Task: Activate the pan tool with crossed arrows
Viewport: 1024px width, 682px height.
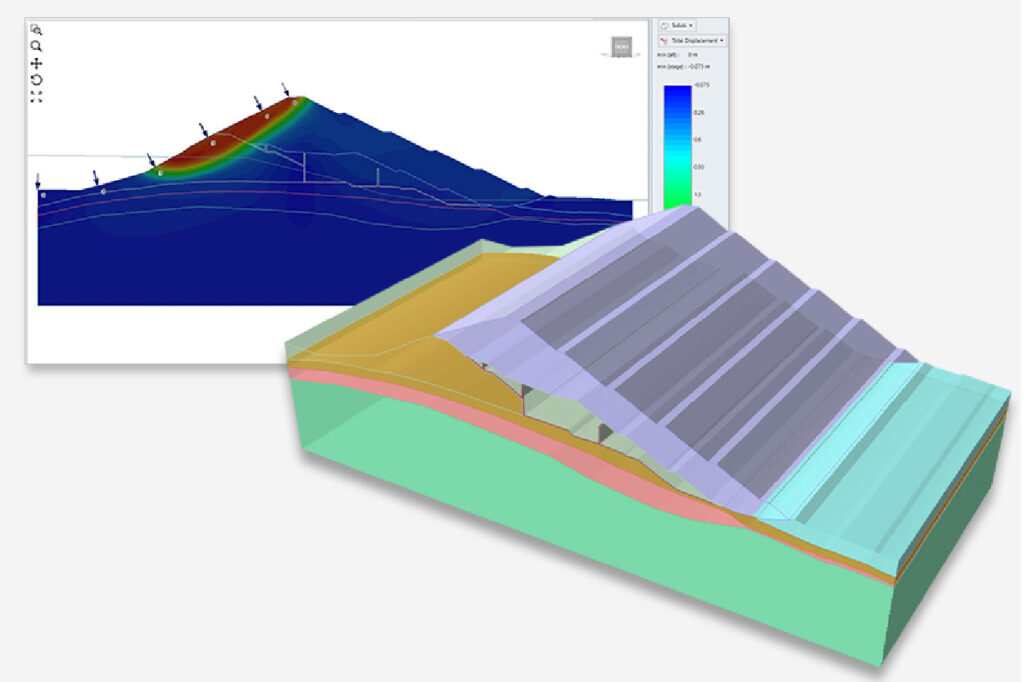Action: click(36, 63)
